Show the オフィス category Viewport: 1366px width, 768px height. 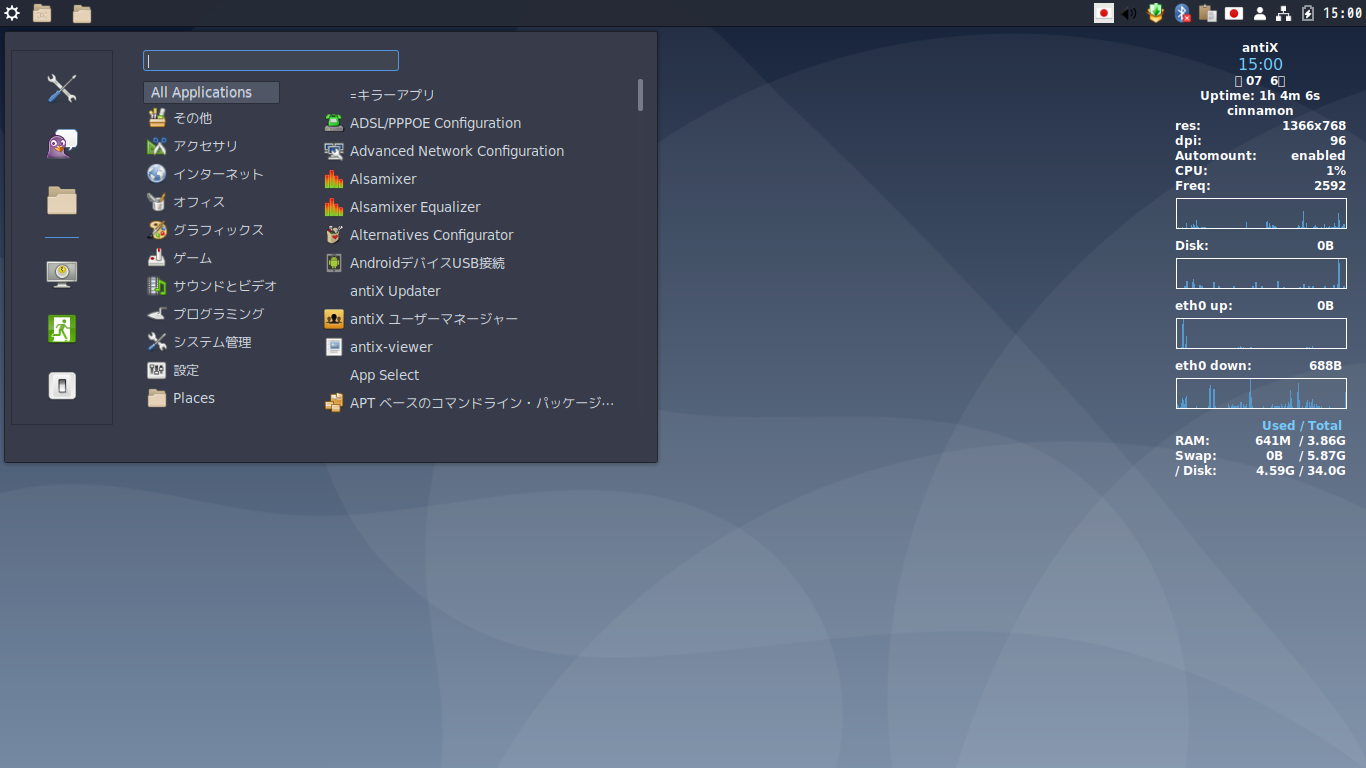coord(211,202)
